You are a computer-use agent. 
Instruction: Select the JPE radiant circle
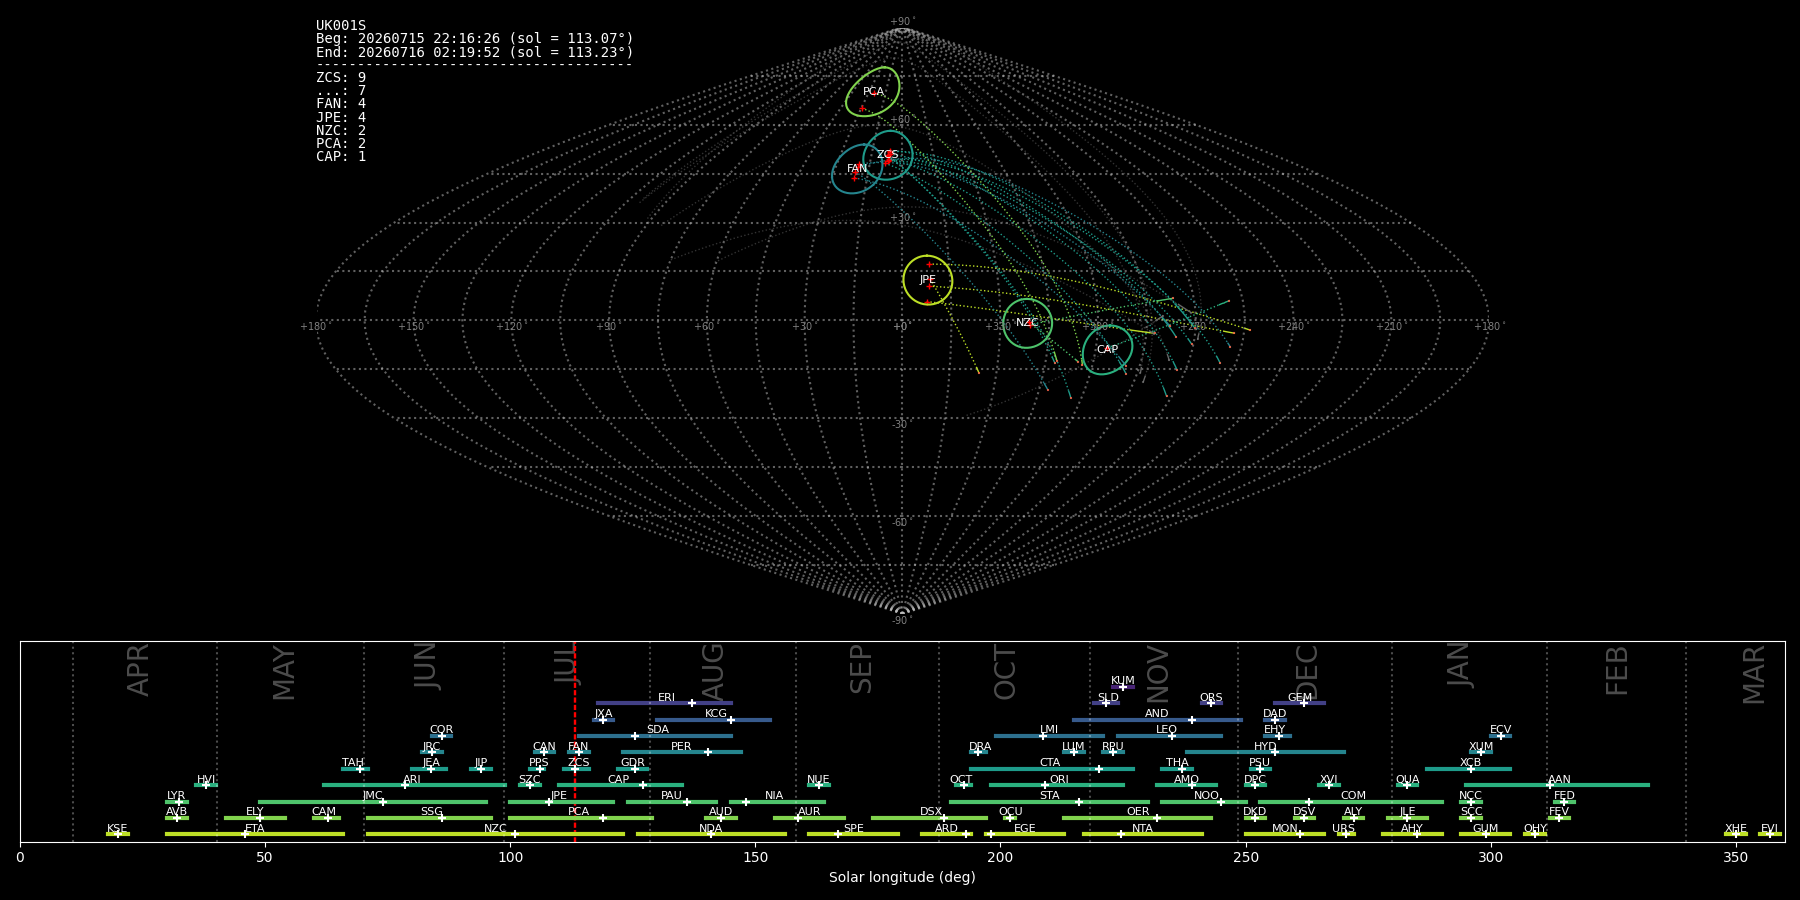click(928, 280)
